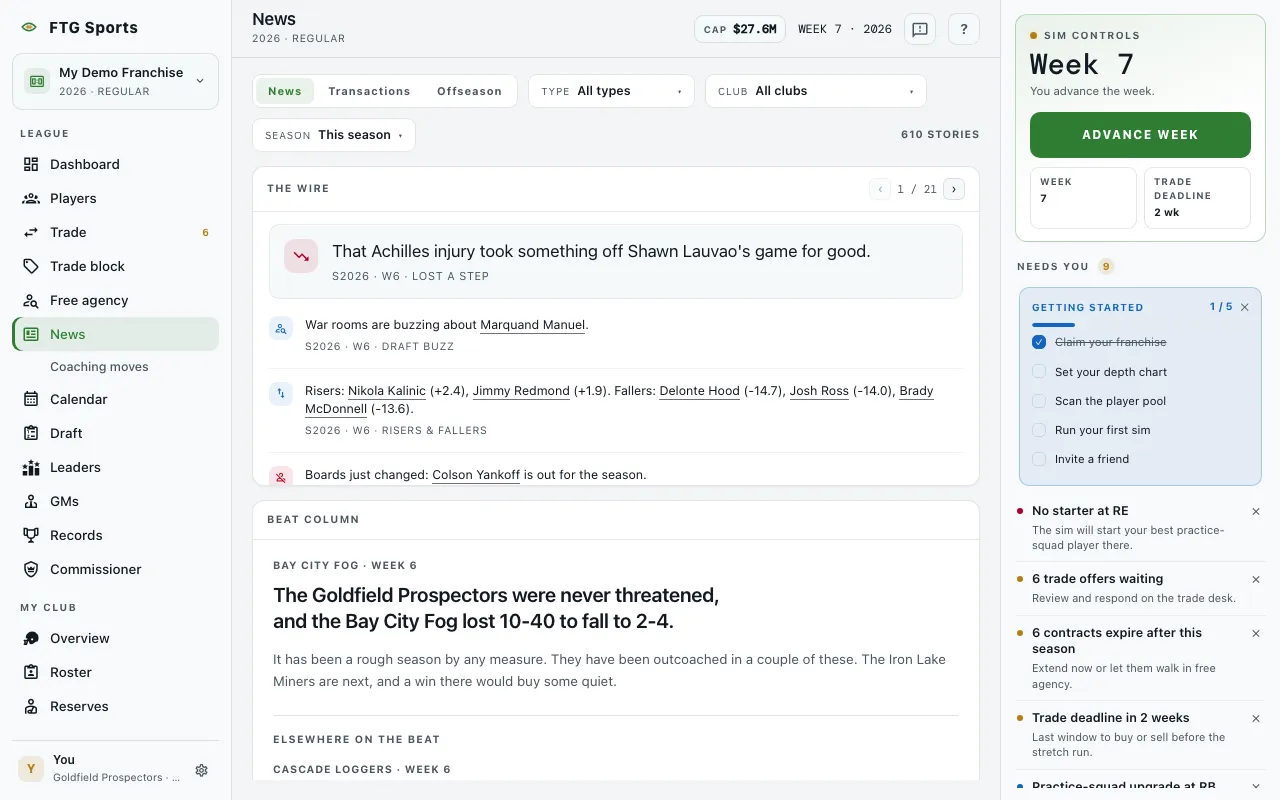Open the Reserves page
This screenshot has width=1280, height=800.
(x=115, y=706)
